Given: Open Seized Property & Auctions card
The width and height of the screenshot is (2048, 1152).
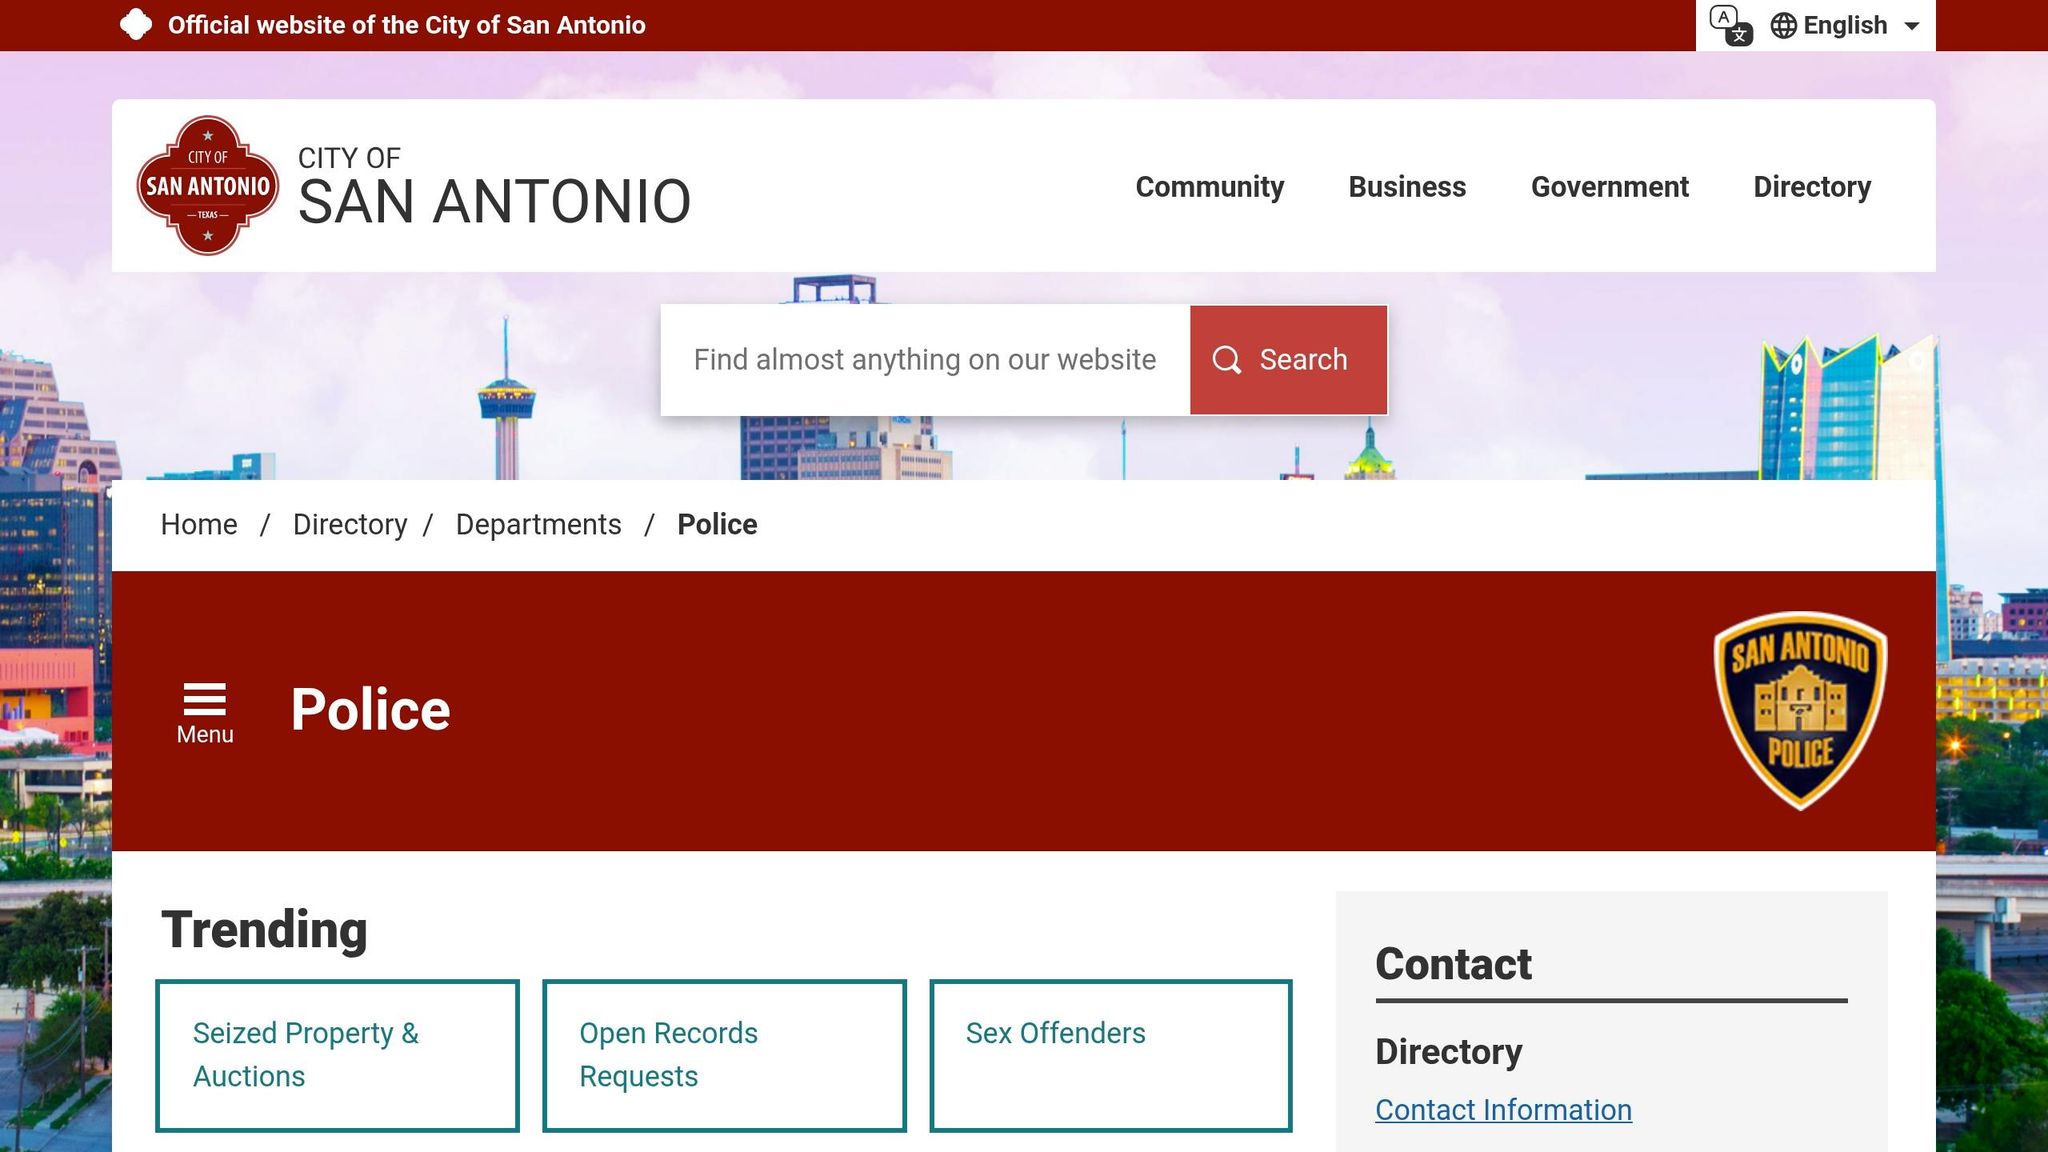Looking at the screenshot, I should point(337,1056).
